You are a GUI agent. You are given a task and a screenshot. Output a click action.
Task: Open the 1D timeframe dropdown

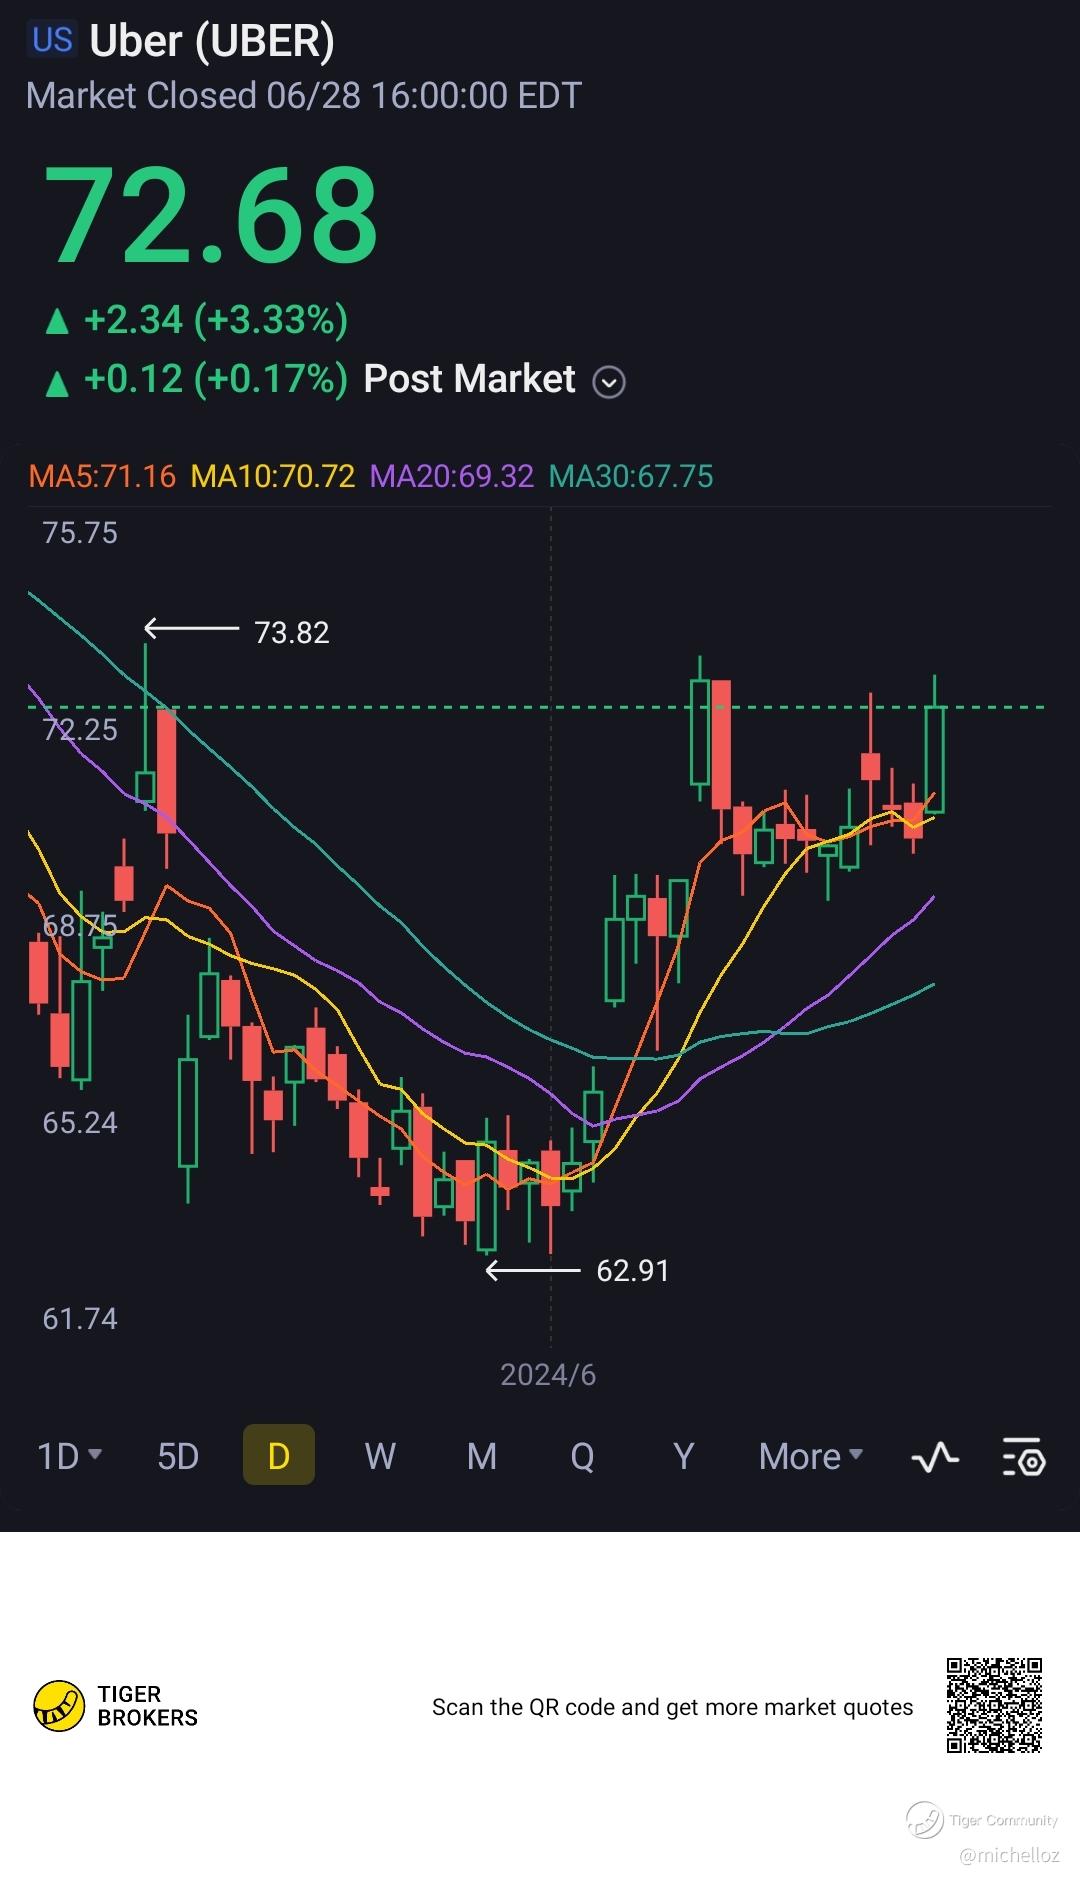(x=70, y=1456)
